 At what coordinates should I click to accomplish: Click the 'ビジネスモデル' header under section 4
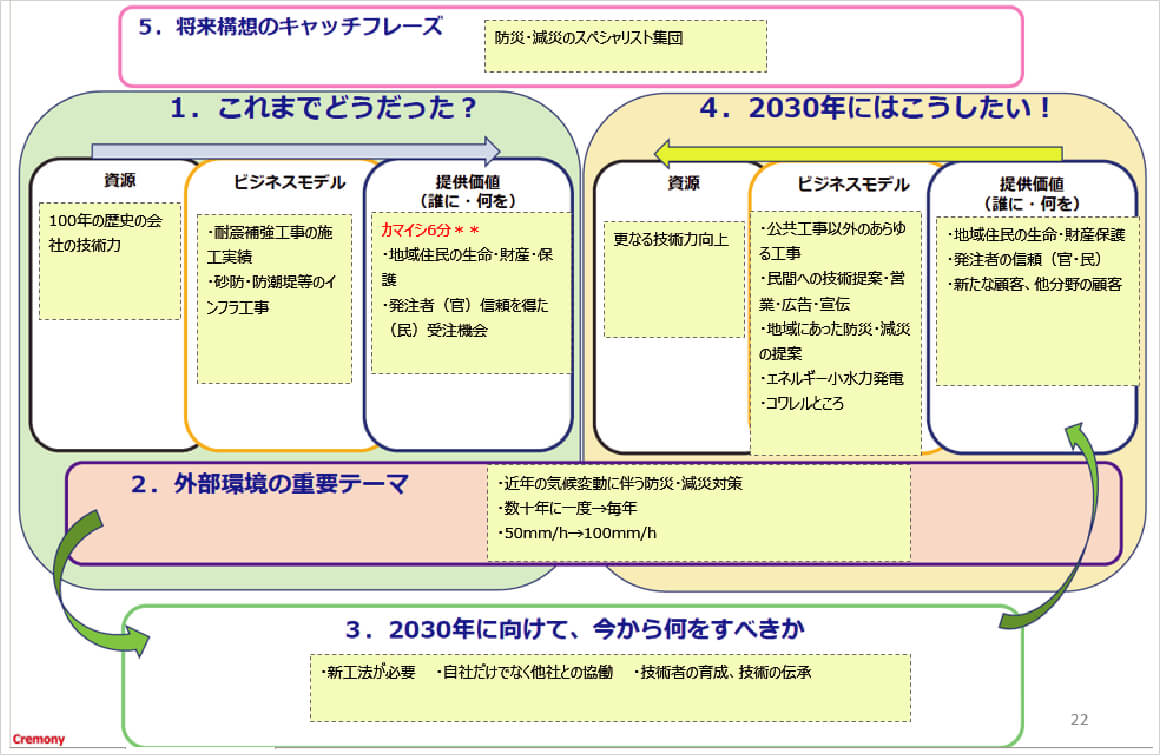[x=853, y=184]
